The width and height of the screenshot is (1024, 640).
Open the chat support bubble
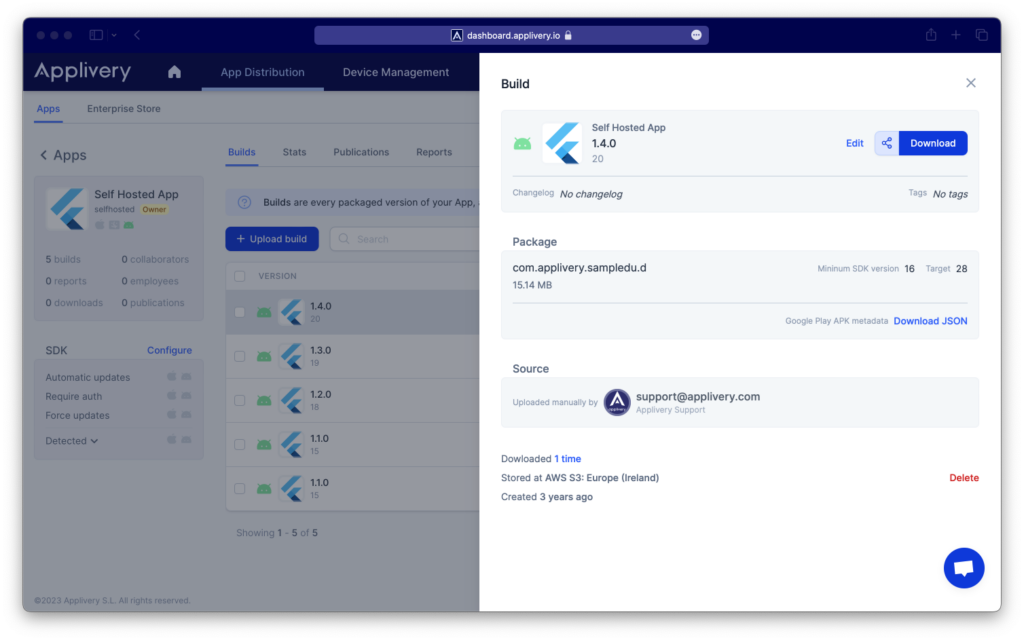(963, 568)
